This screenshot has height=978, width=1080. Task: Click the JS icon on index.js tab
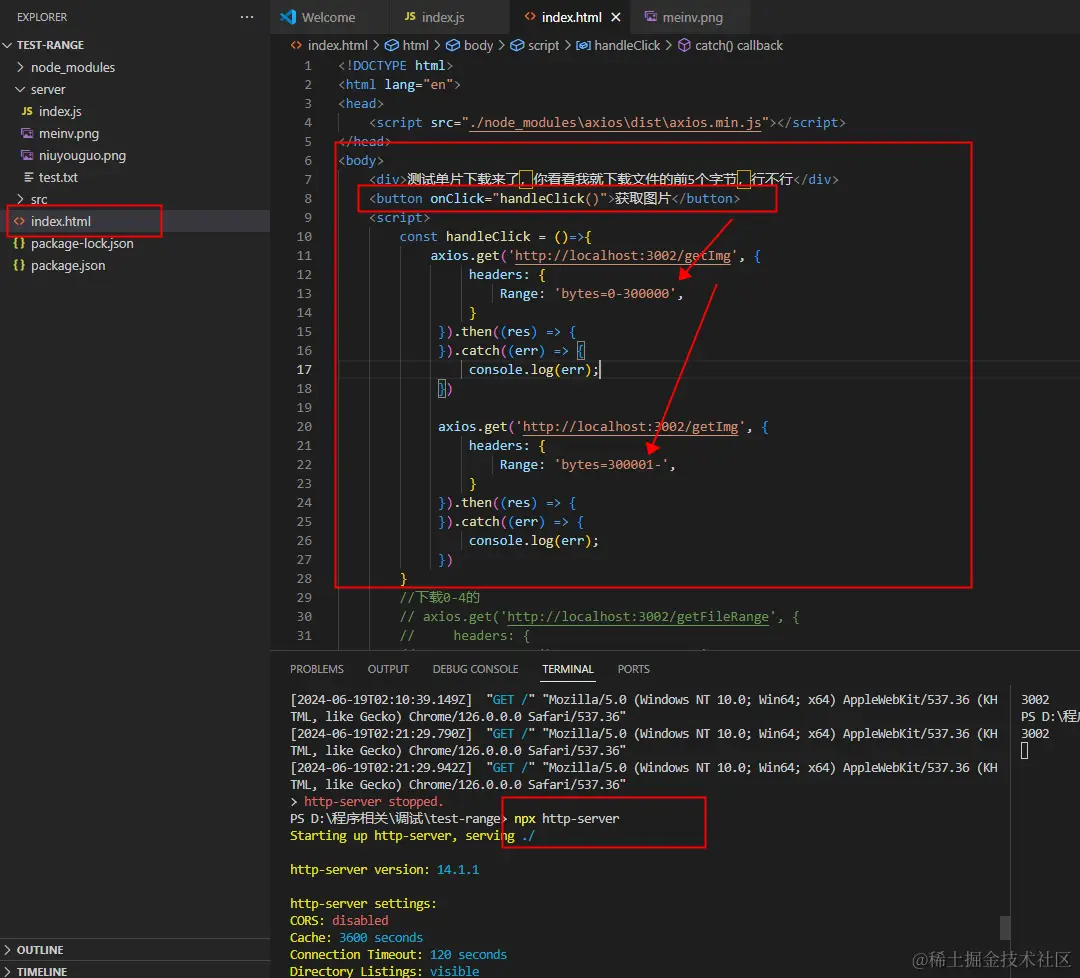(x=410, y=17)
